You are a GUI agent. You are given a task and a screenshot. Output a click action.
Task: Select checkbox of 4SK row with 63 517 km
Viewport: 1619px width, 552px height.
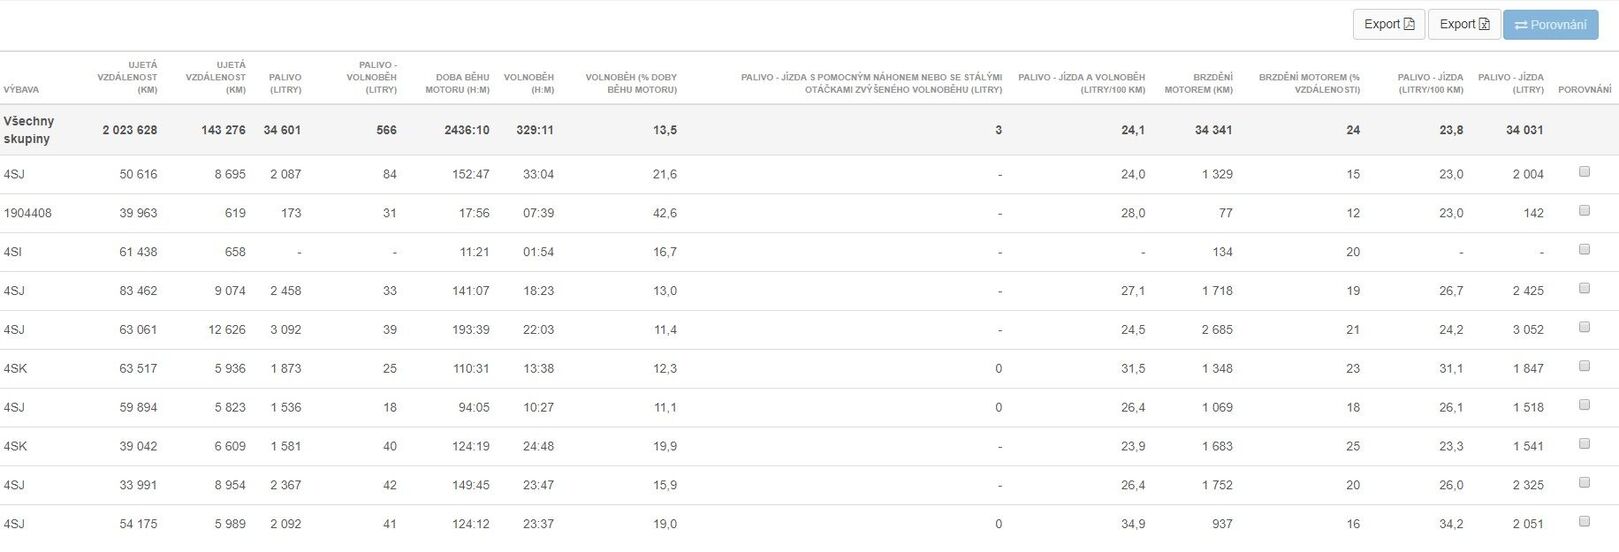pos(1584,367)
